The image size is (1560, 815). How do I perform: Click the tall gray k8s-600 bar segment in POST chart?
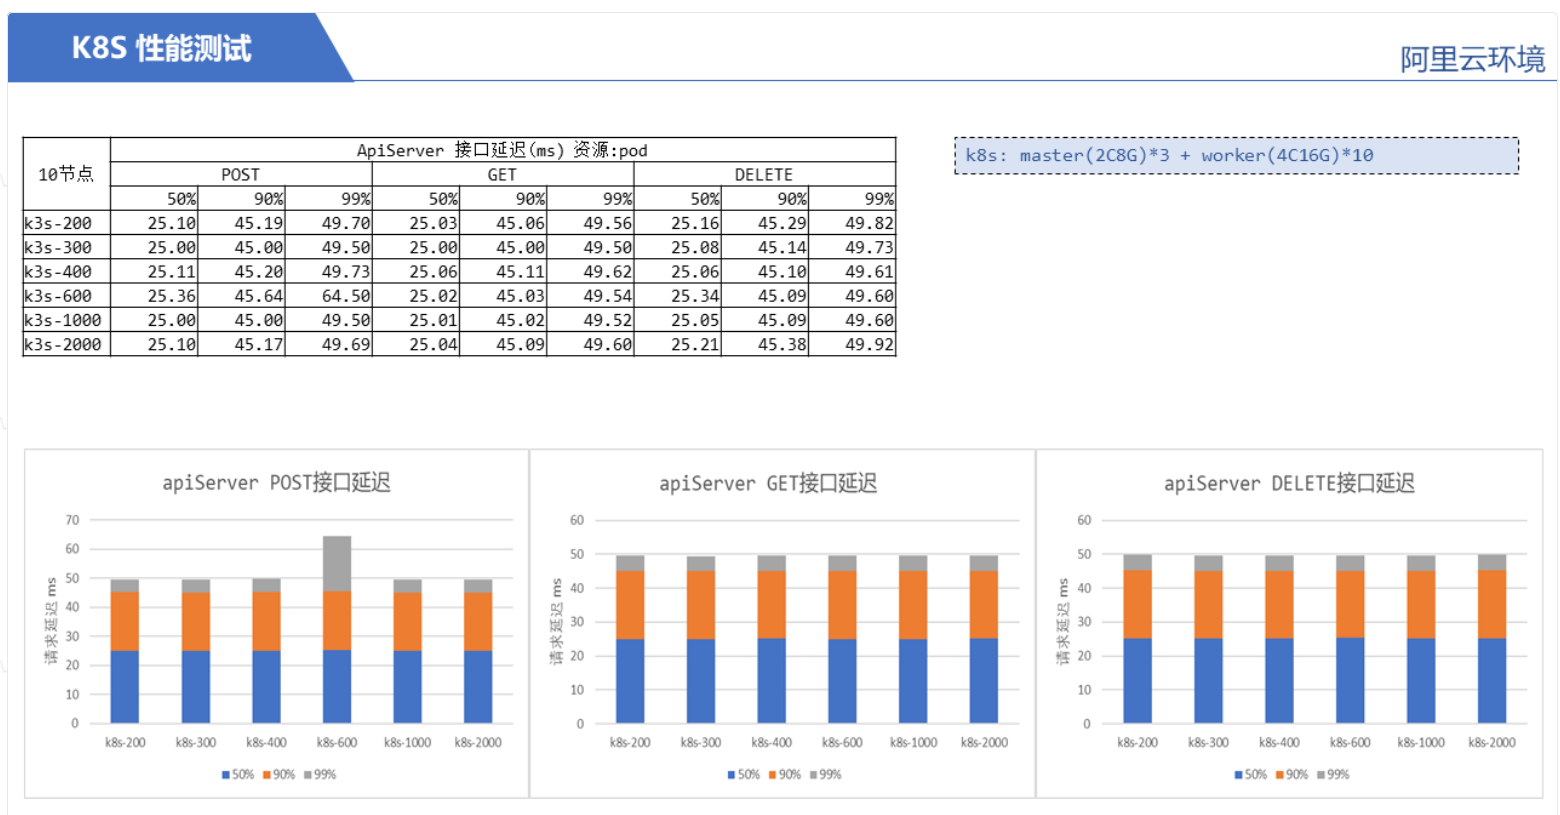pyautogui.click(x=337, y=563)
